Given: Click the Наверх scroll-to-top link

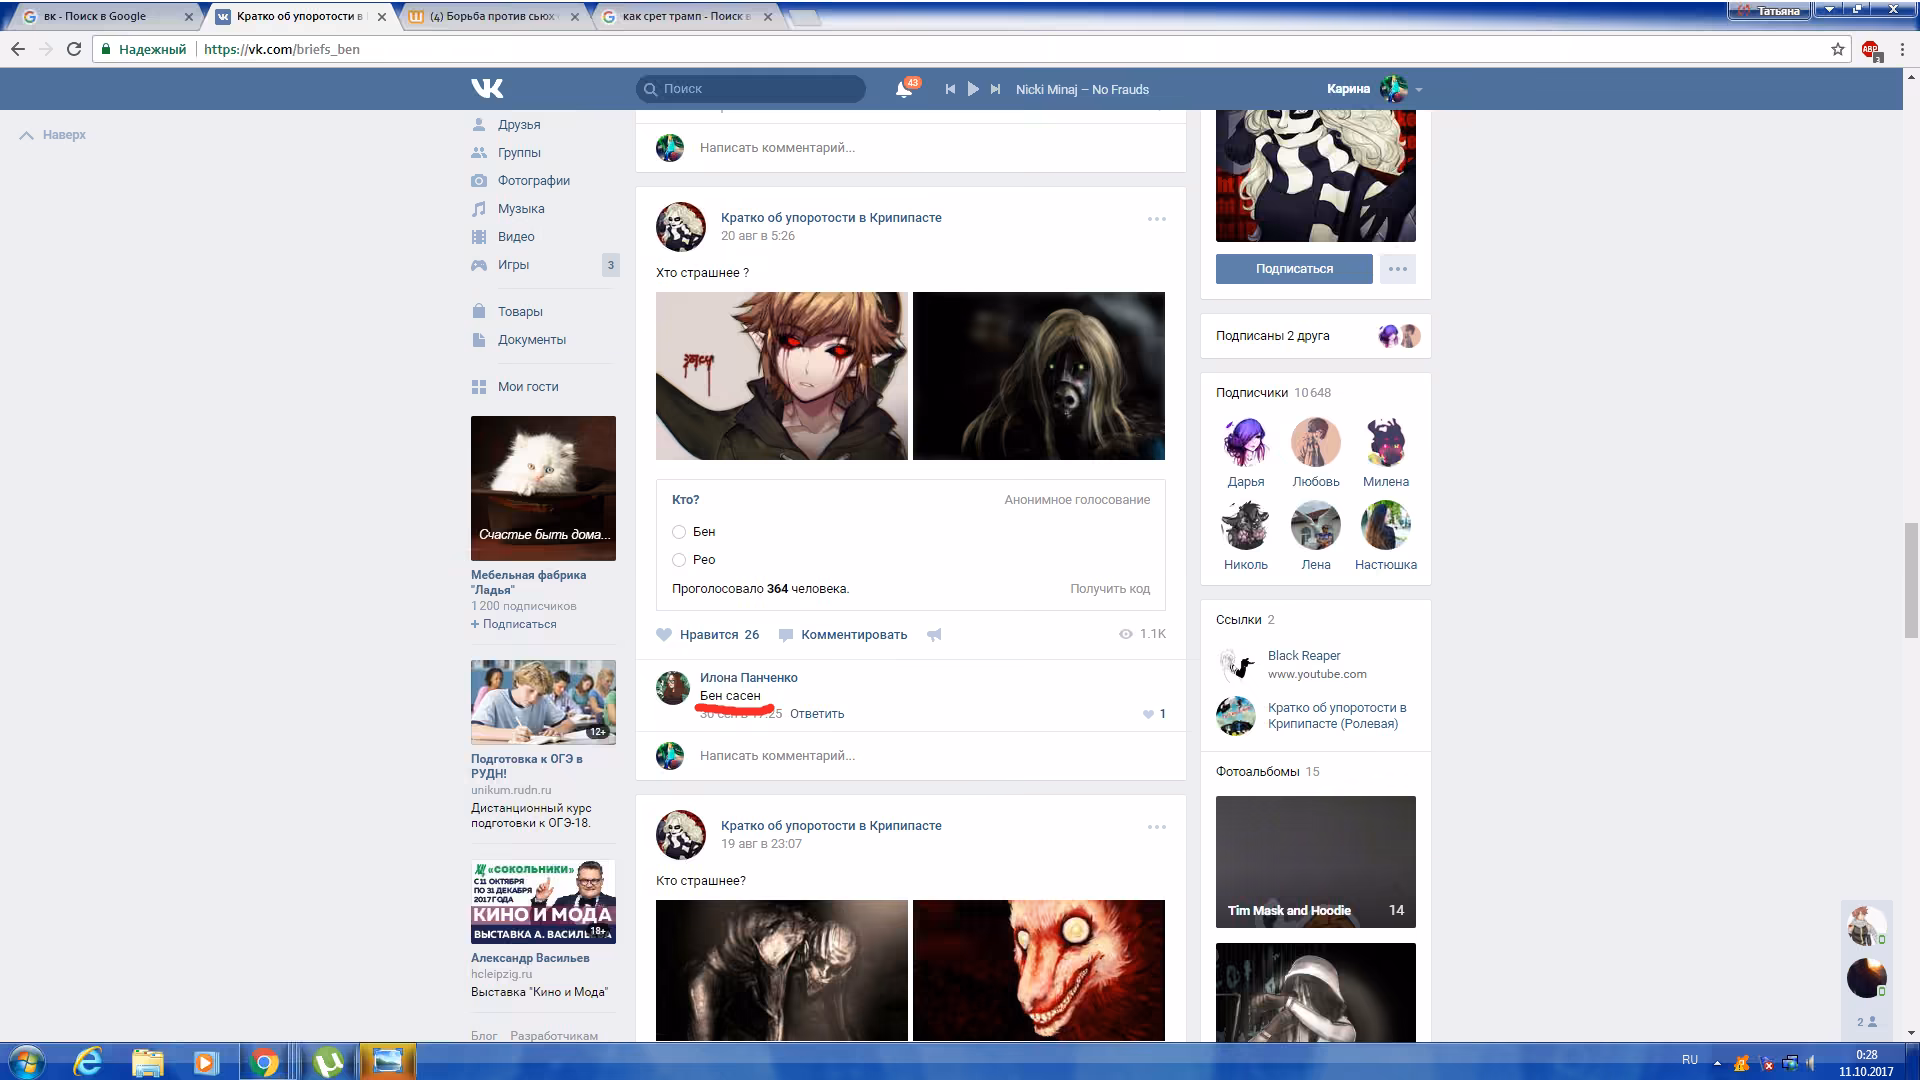Looking at the screenshot, I should 53,135.
